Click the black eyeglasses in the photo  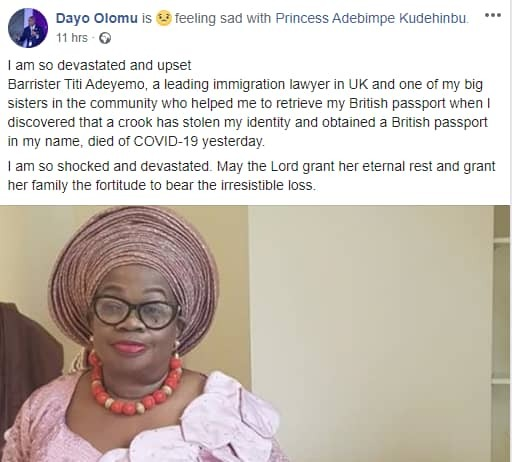click(x=135, y=313)
